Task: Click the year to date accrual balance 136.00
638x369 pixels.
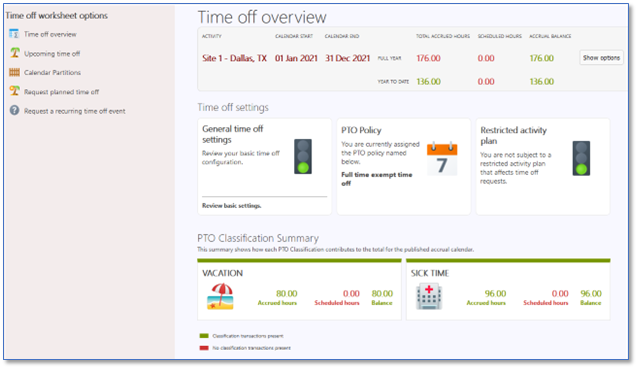Action: tap(542, 81)
